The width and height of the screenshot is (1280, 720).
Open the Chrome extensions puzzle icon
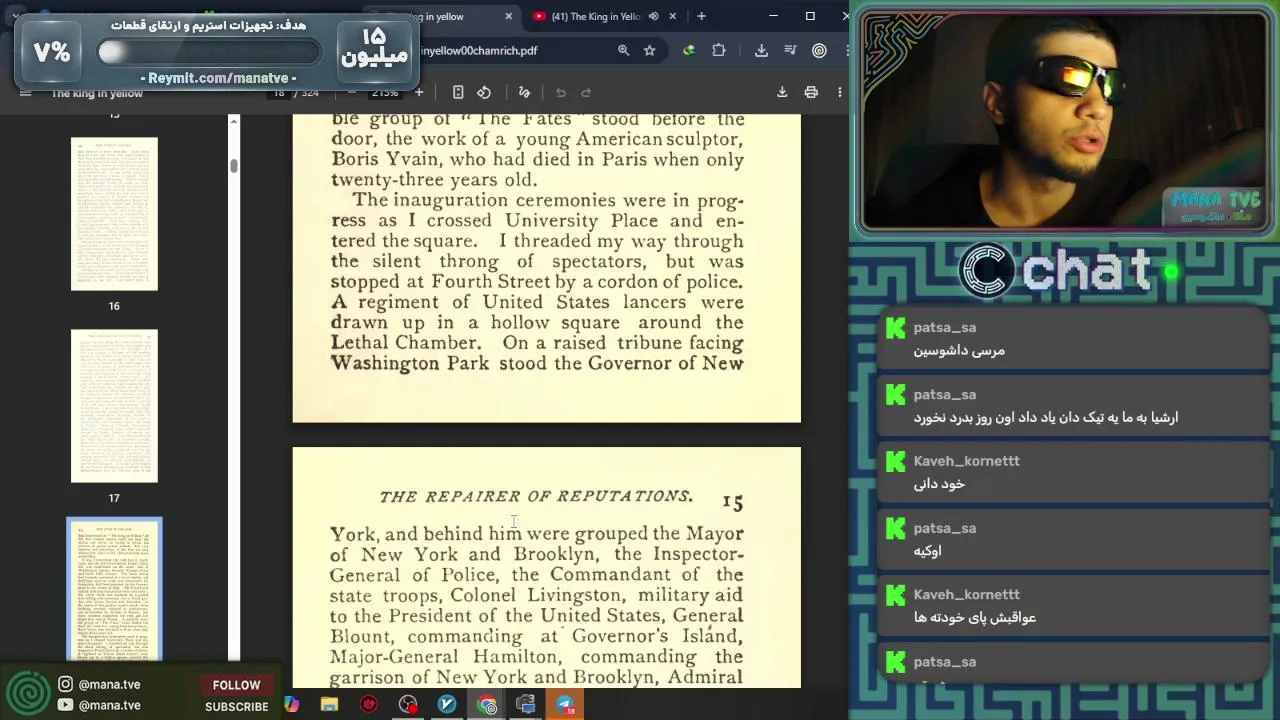click(718, 50)
